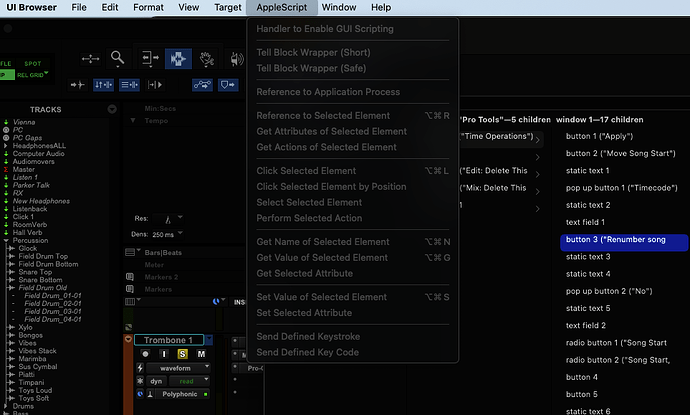Click the Field Drum Top track
The image size is (690, 415).
(43, 256)
